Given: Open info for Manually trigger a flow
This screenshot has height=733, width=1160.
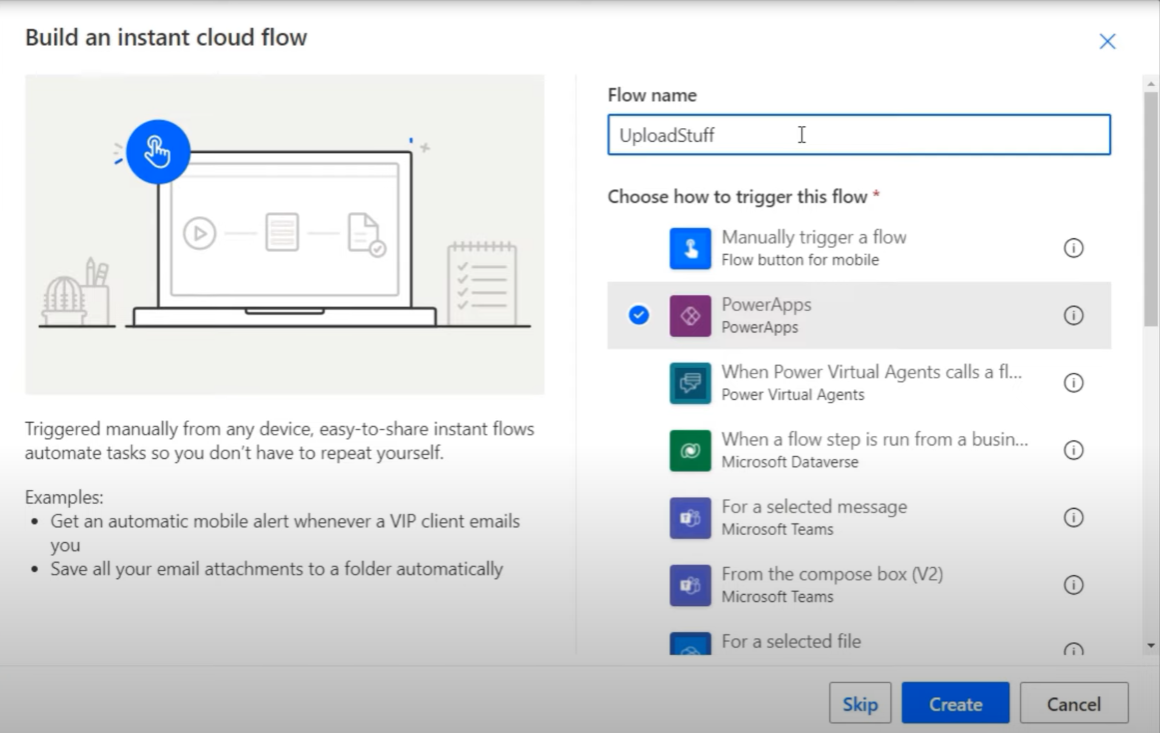Looking at the screenshot, I should [1073, 248].
